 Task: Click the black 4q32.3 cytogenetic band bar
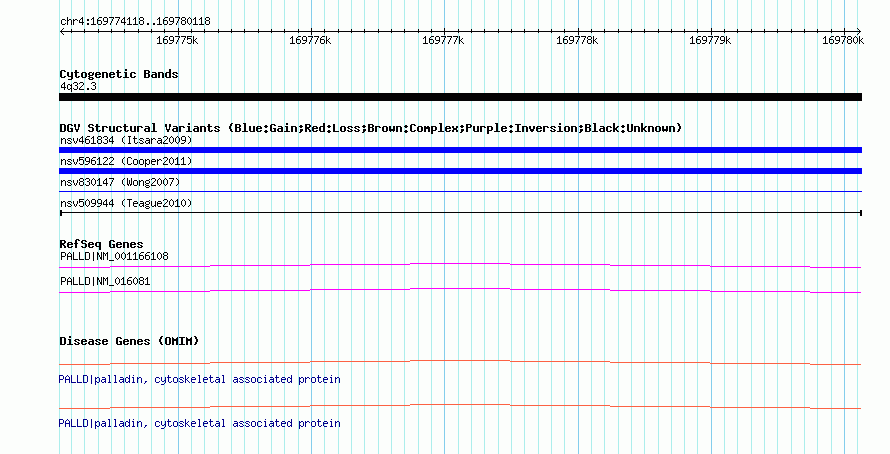click(460, 97)
